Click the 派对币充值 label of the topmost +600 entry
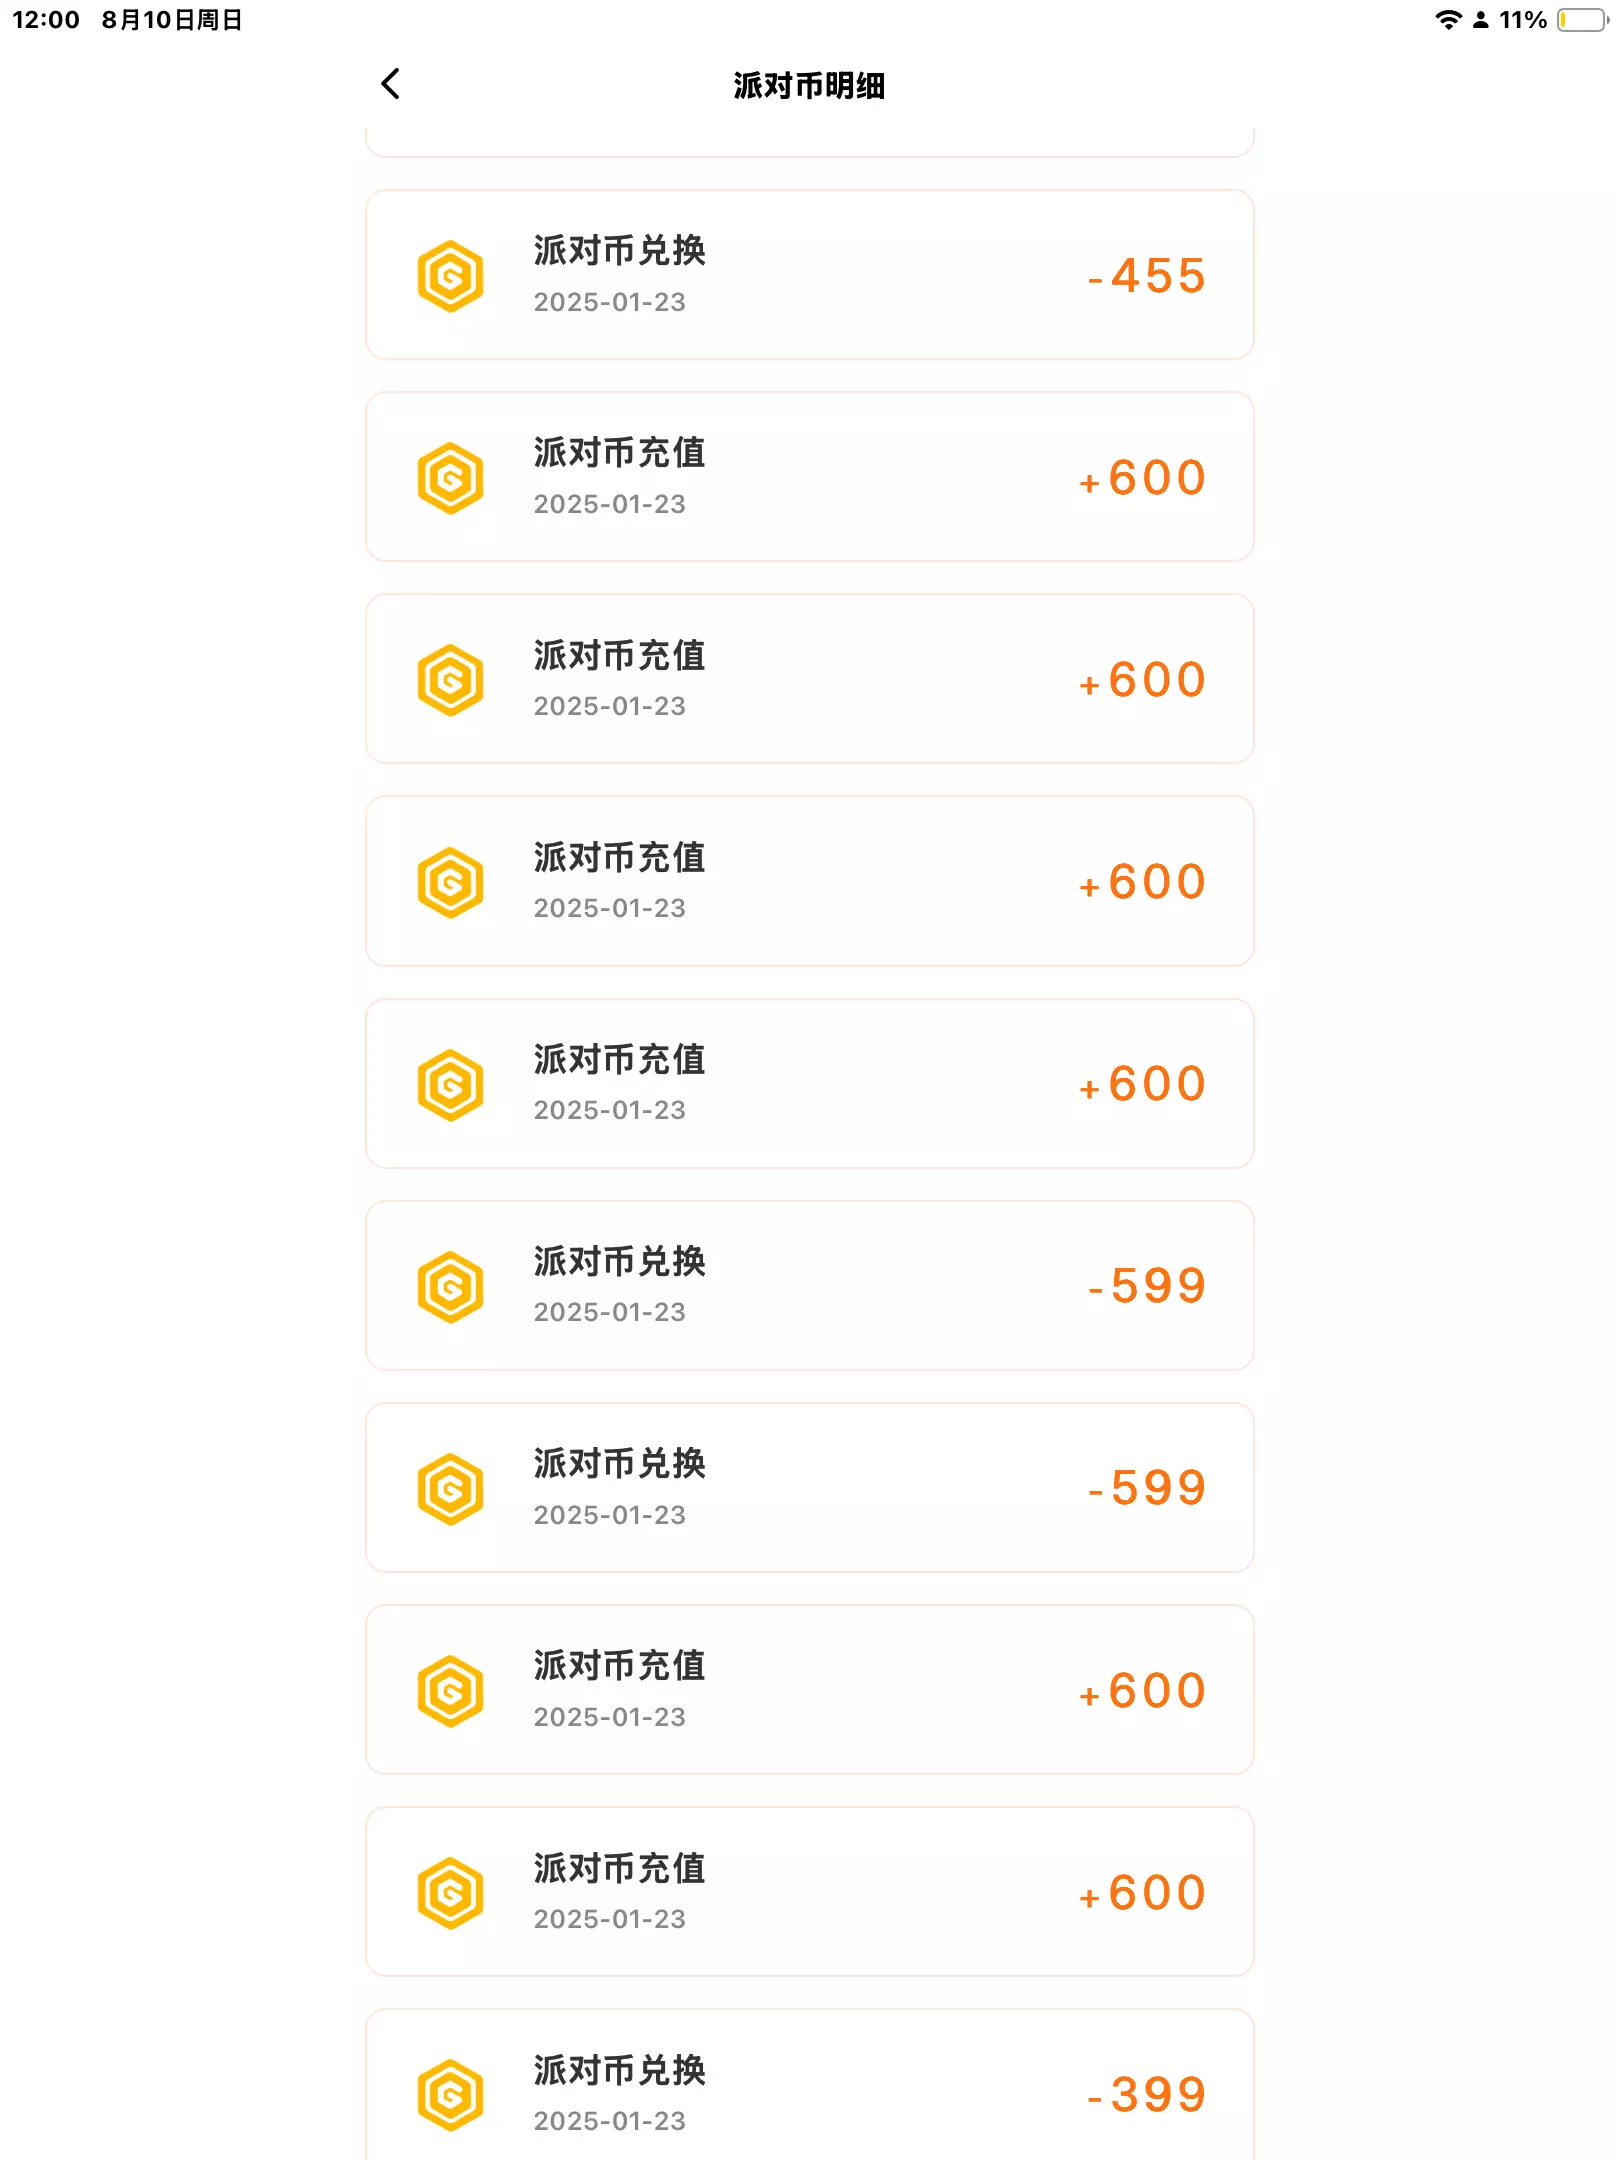 [x=620, y=453]
